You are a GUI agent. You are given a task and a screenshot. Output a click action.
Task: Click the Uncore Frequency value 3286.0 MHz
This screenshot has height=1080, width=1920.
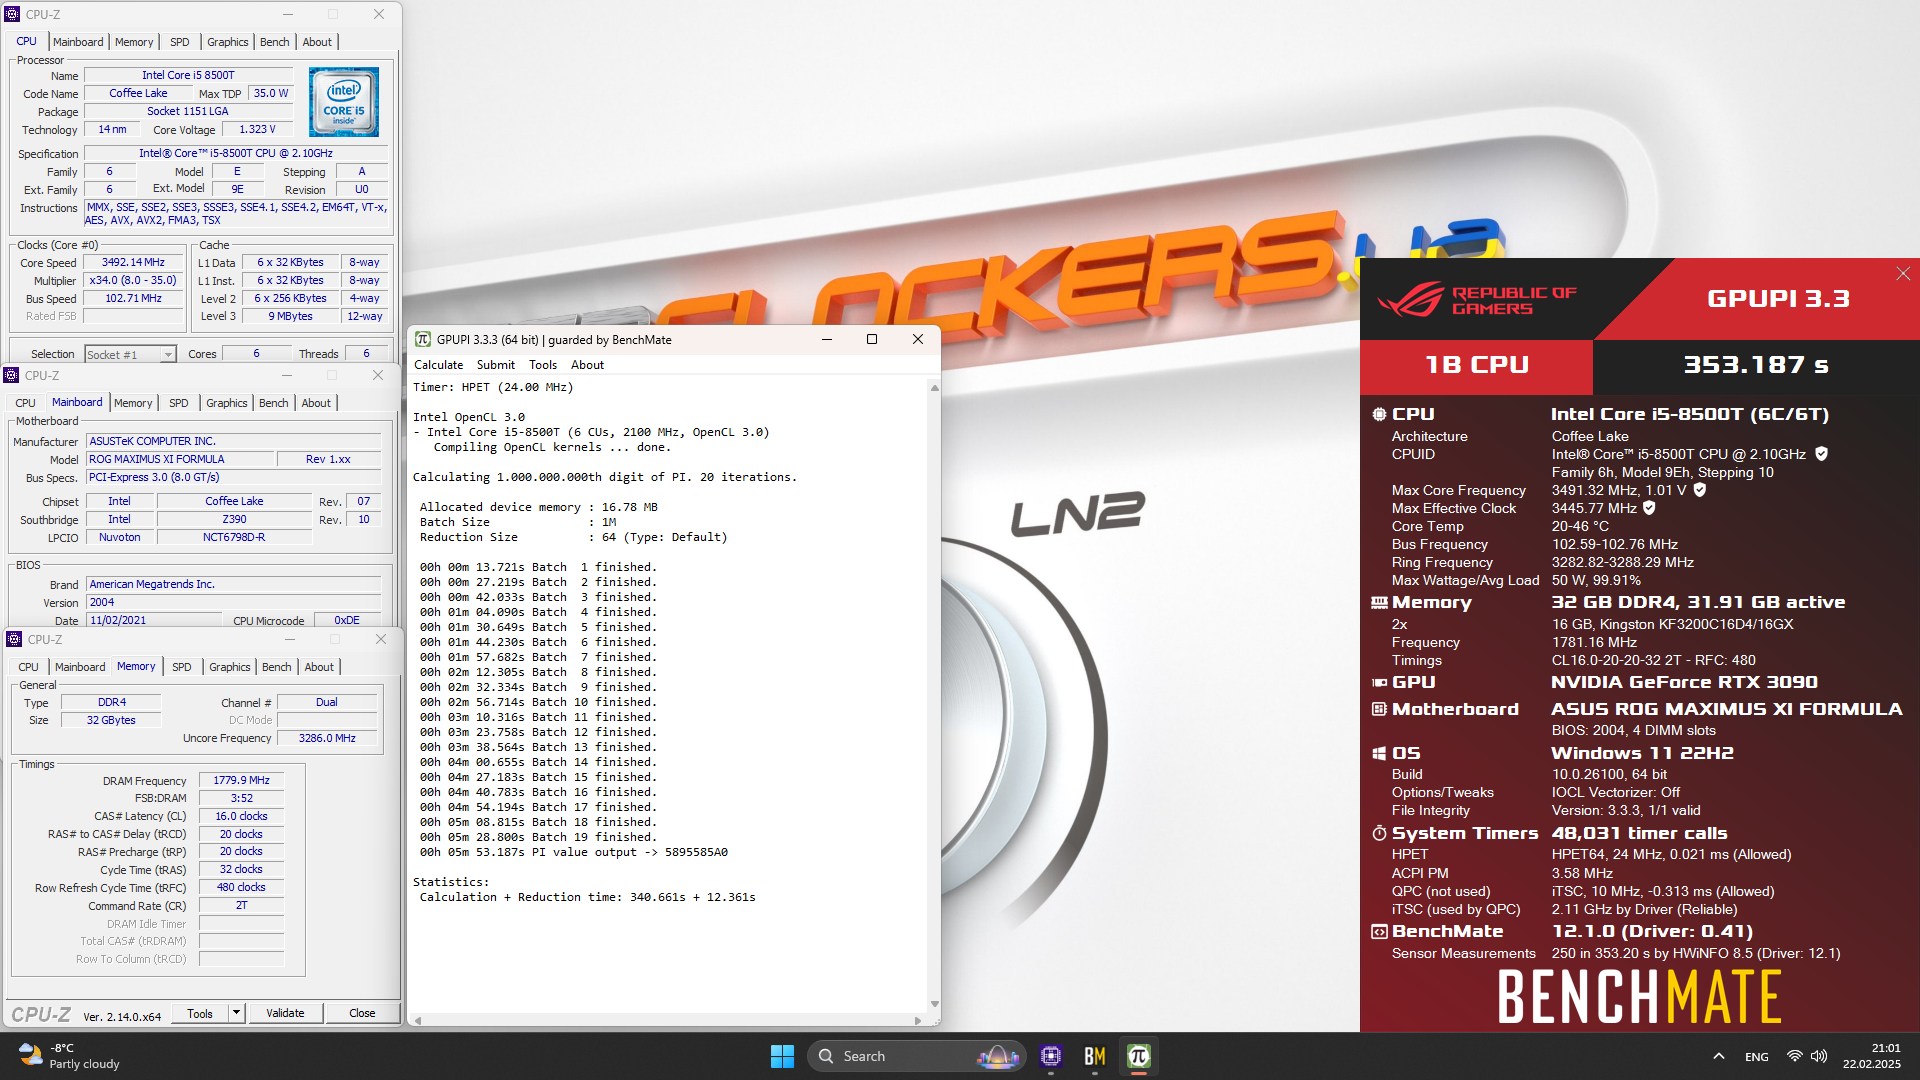click(x=327, y=738)
